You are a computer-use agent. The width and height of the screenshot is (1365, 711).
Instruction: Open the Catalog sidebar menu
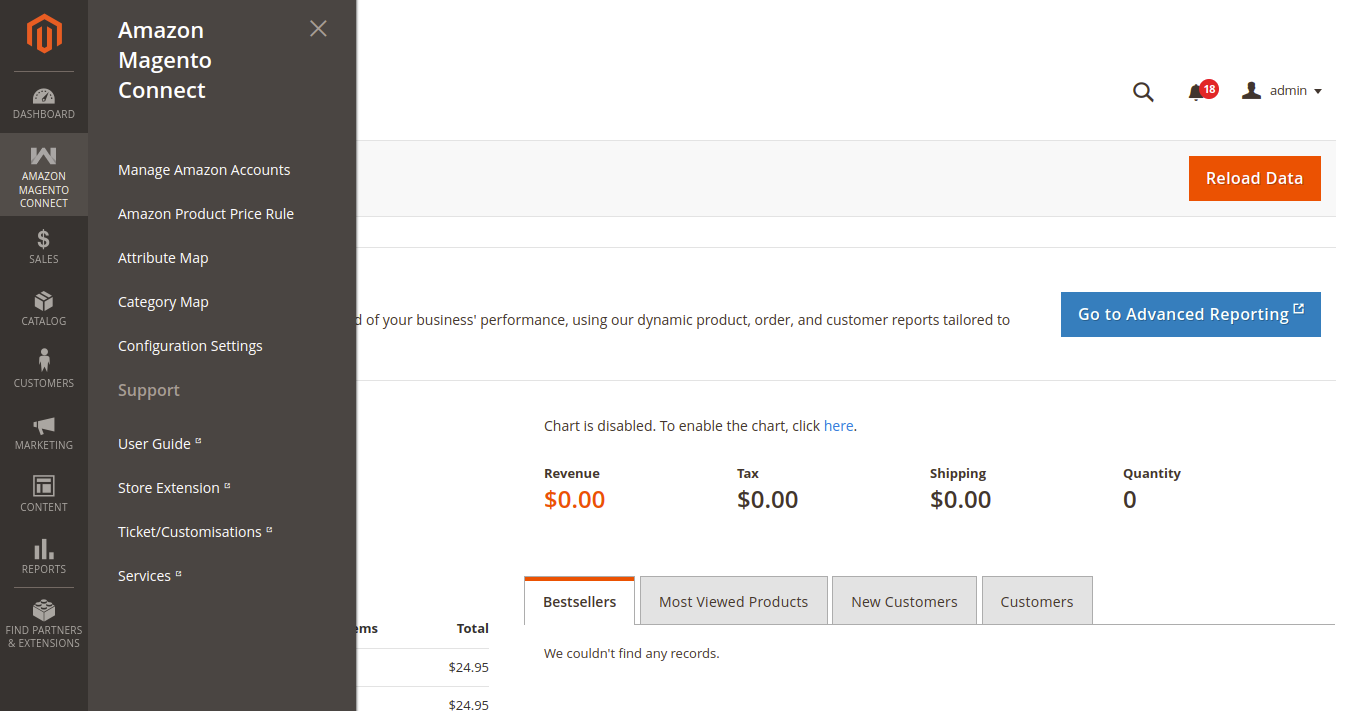[x=44, y=309]
